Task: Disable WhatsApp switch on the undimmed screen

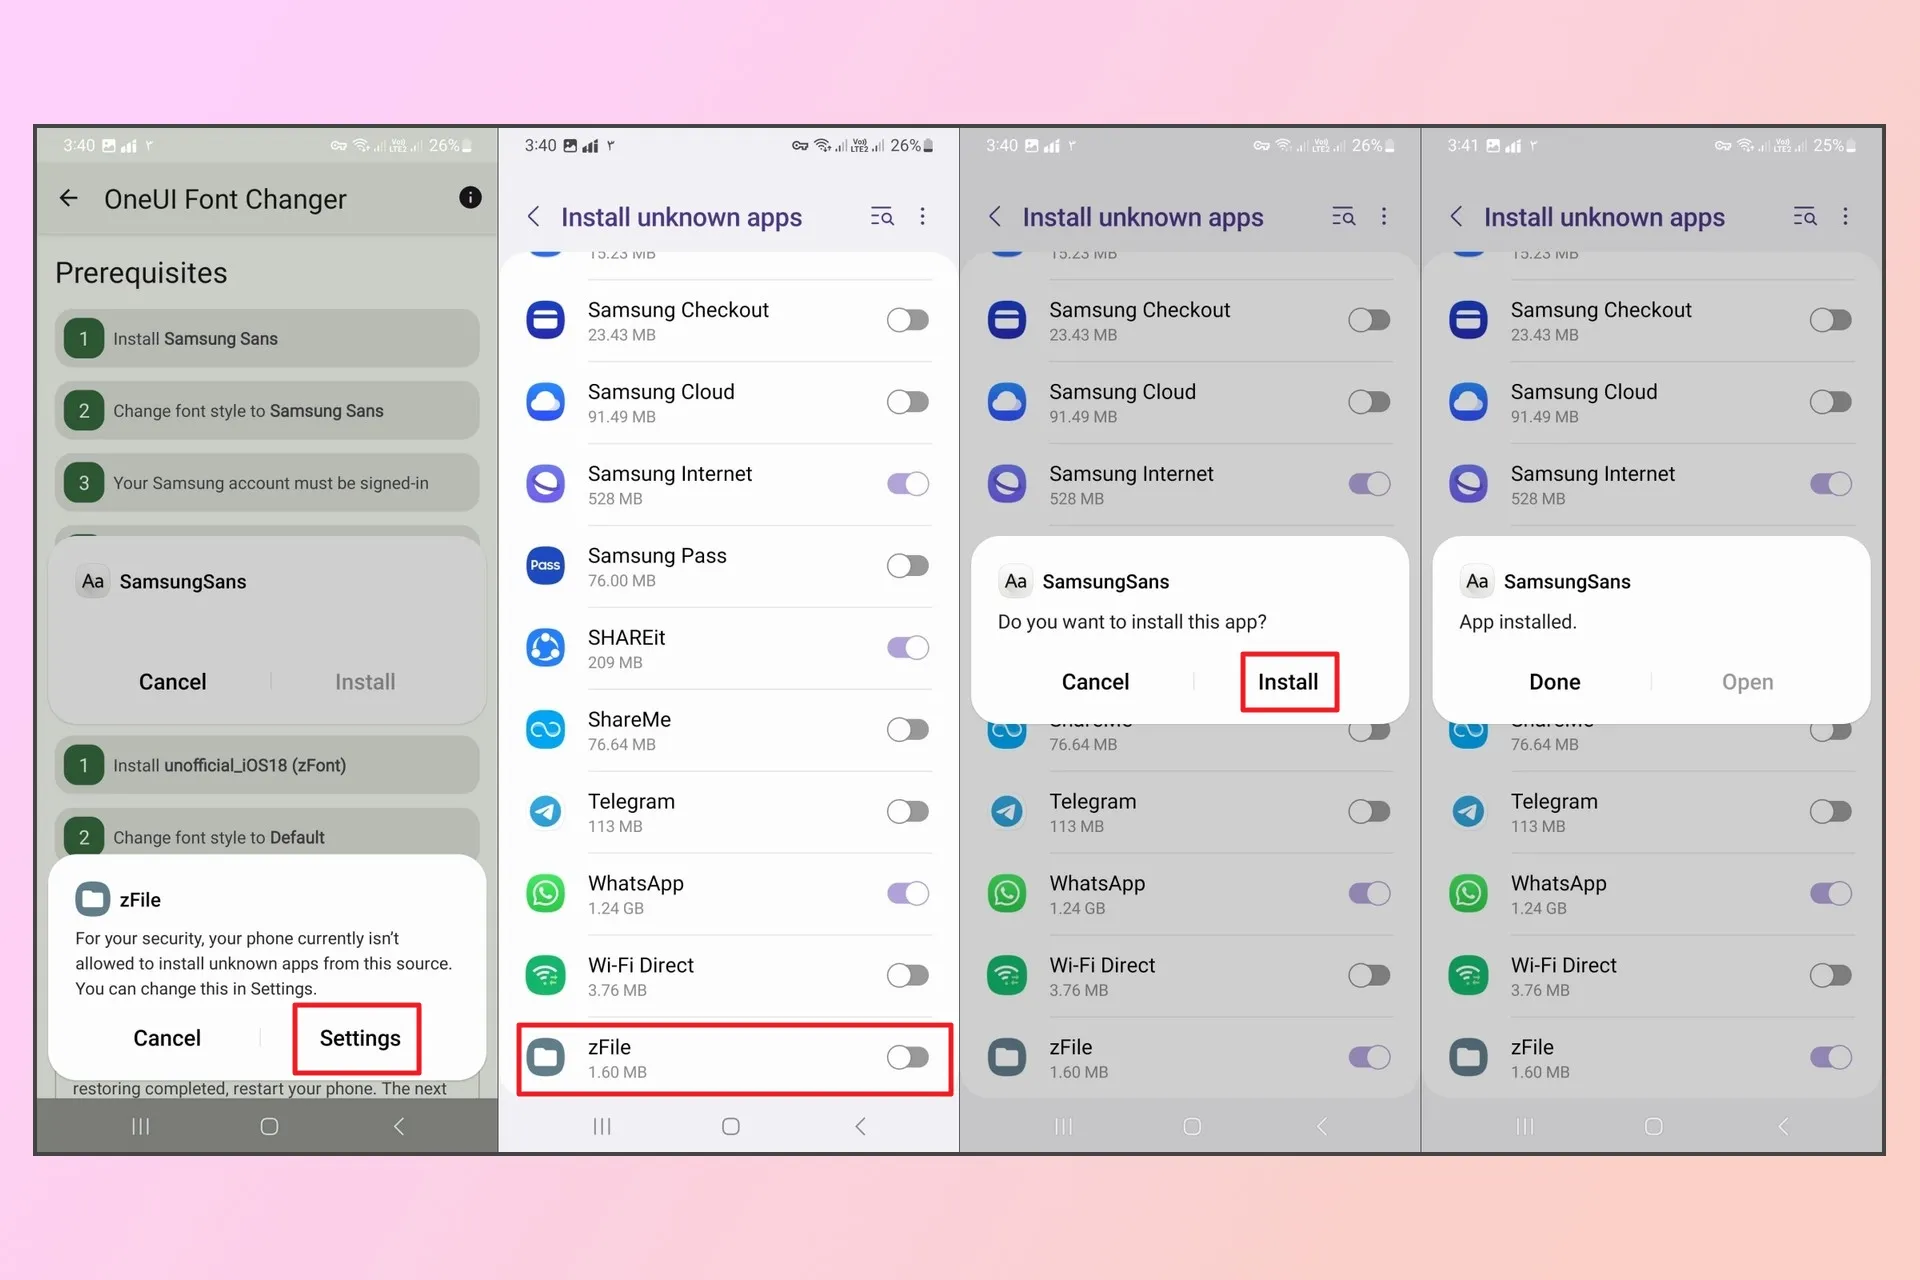Action: [908, 894]
